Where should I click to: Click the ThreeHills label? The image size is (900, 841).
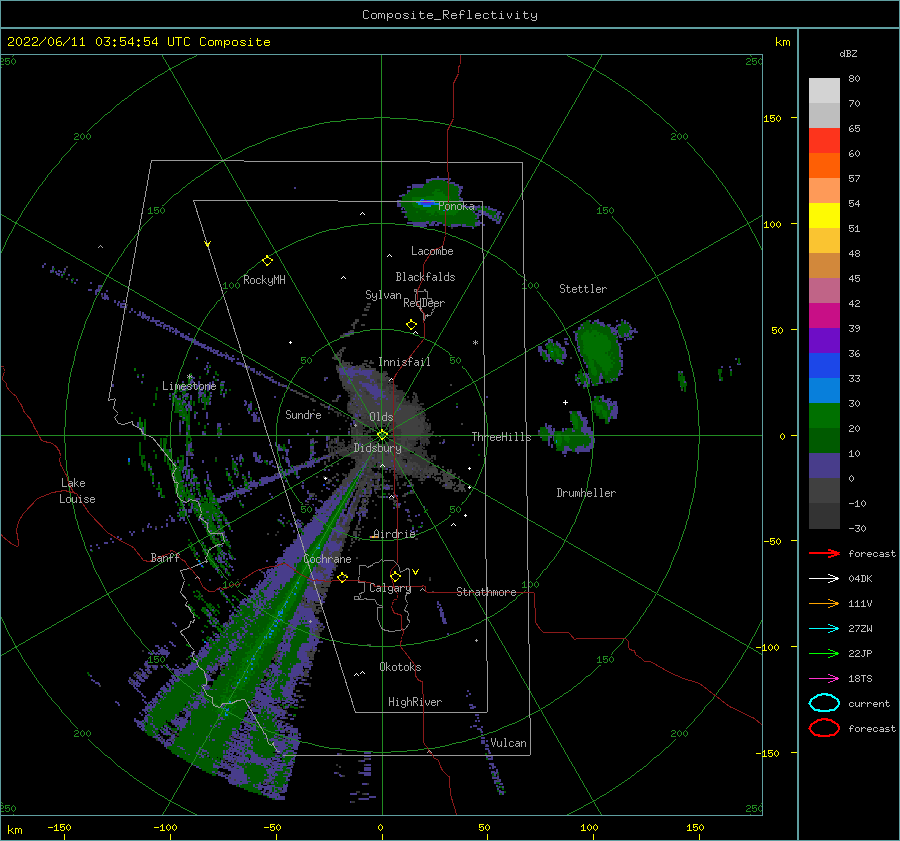(x=501, y=437)
